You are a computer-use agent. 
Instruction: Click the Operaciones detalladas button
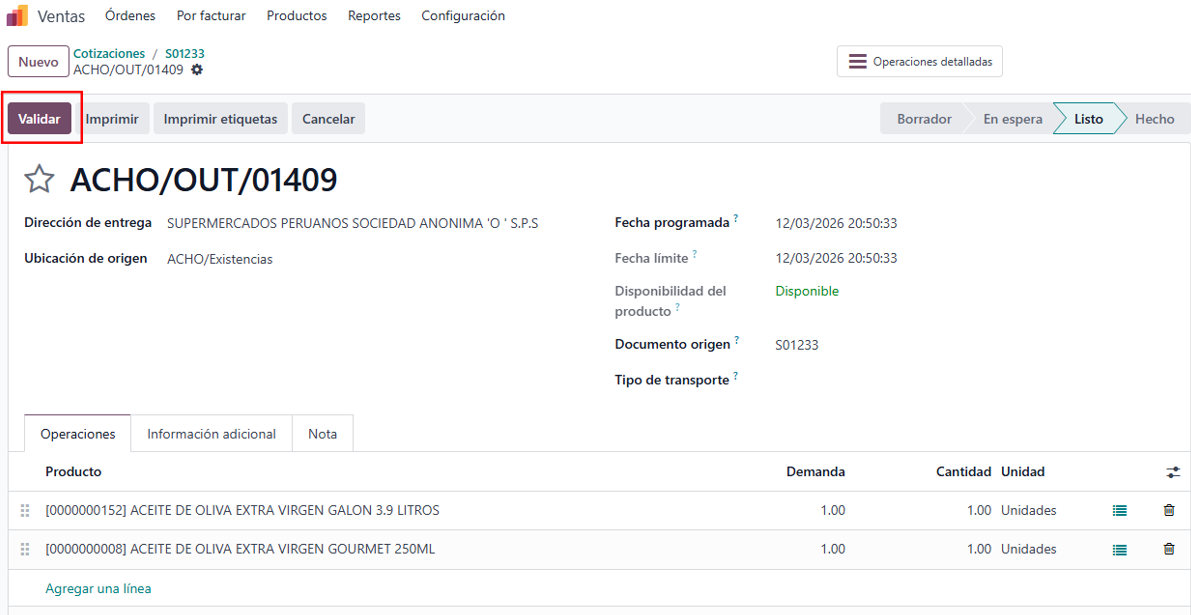(x=919, y=62)
